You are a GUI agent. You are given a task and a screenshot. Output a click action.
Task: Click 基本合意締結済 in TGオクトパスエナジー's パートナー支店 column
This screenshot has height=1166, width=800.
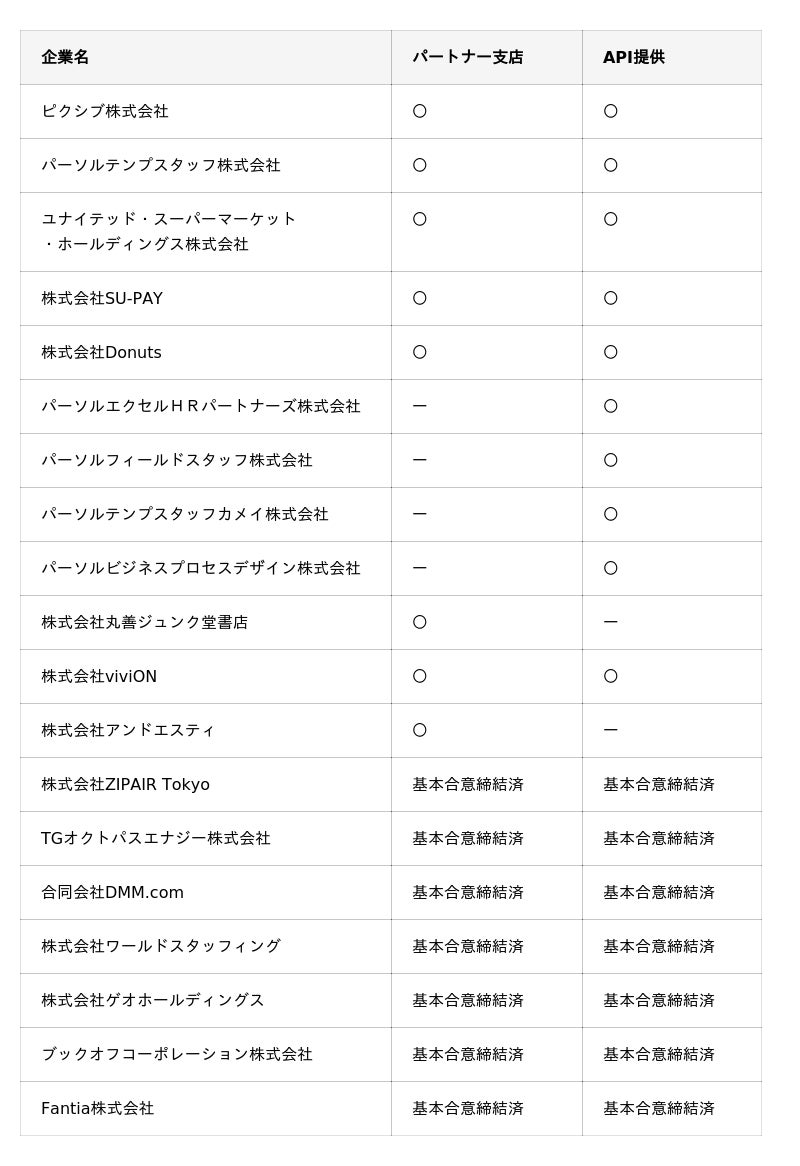point(467,838)
